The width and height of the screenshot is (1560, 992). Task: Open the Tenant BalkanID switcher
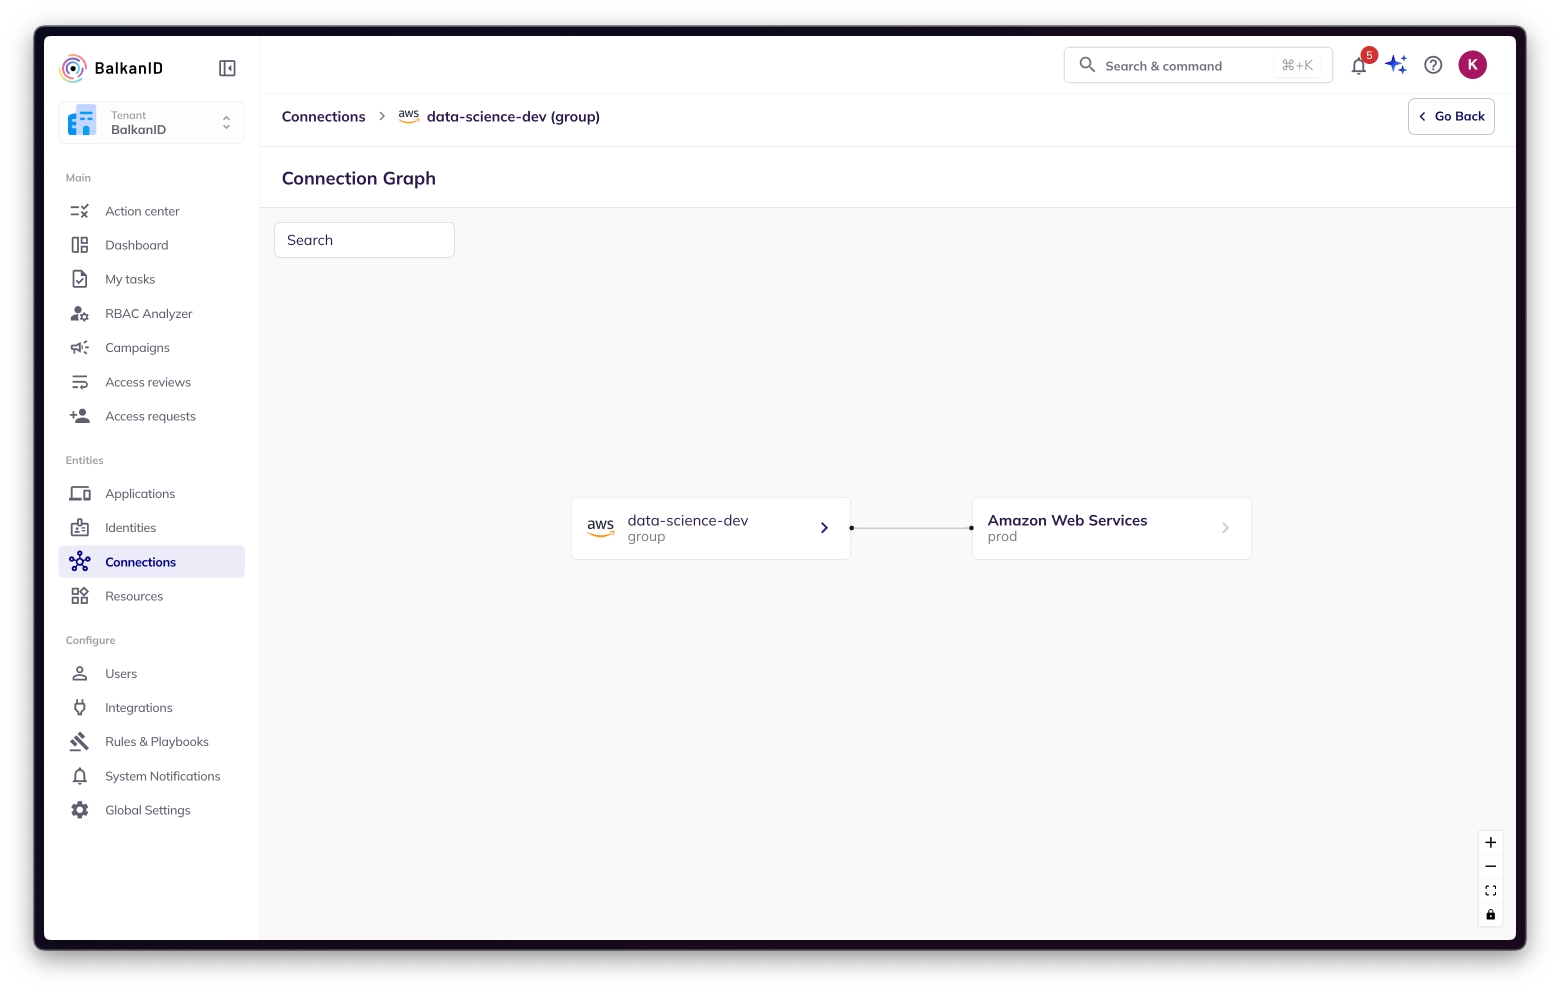tap(151, 123)
